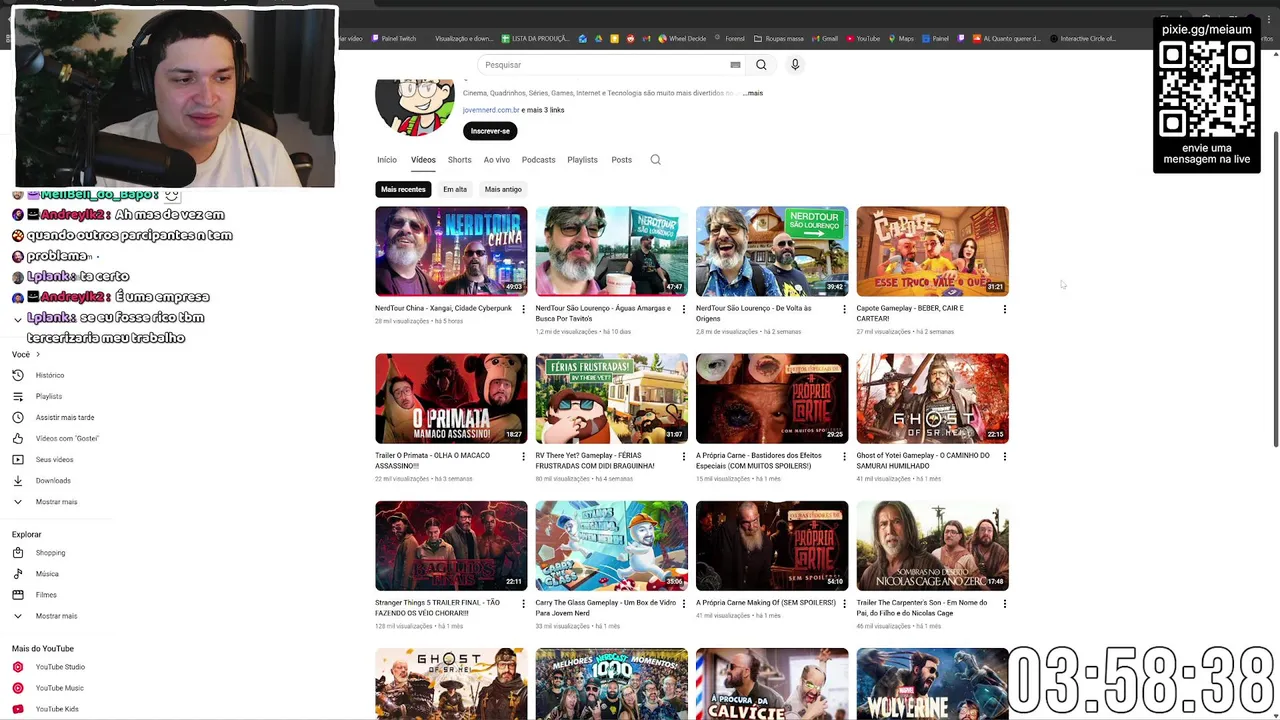Activate voice search microphone icon
Viewport: 1280px width, 720px height.
795,65
